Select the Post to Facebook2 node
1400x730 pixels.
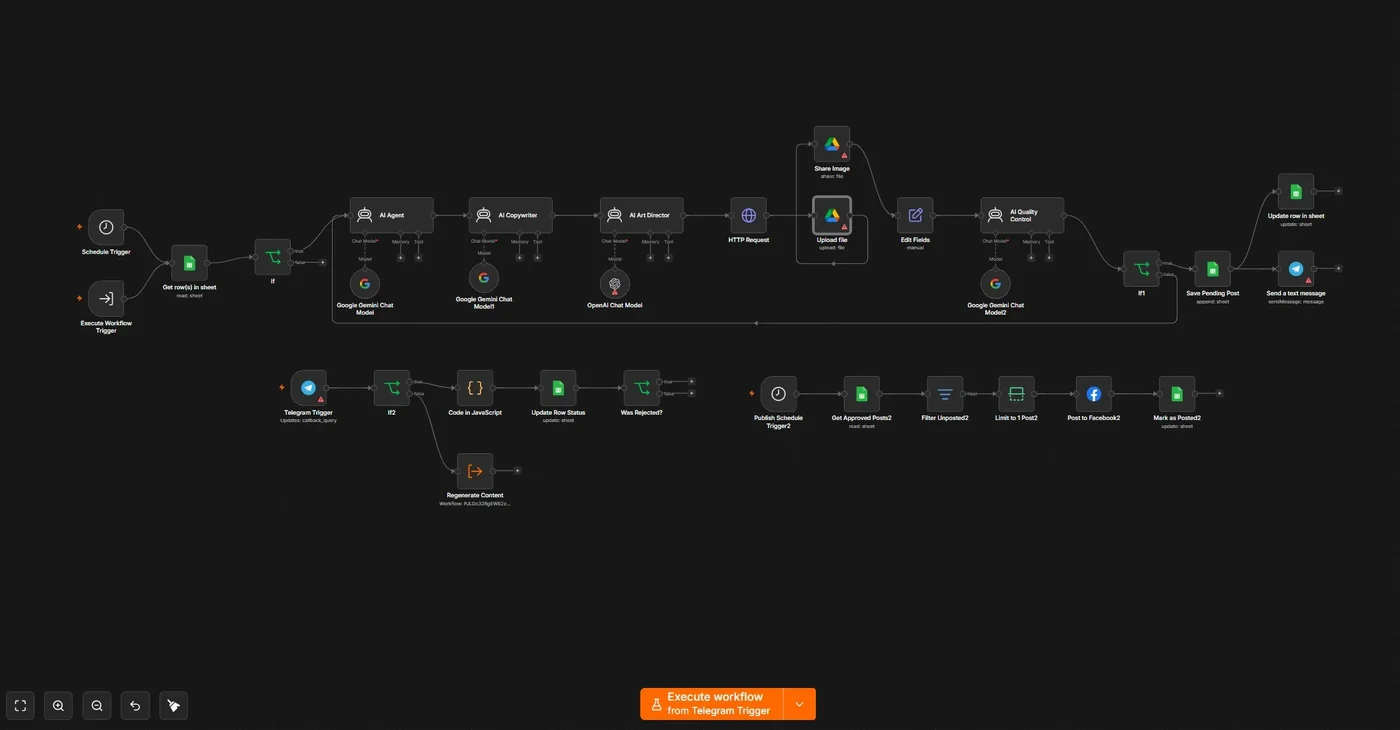(x=1094, y=394)
